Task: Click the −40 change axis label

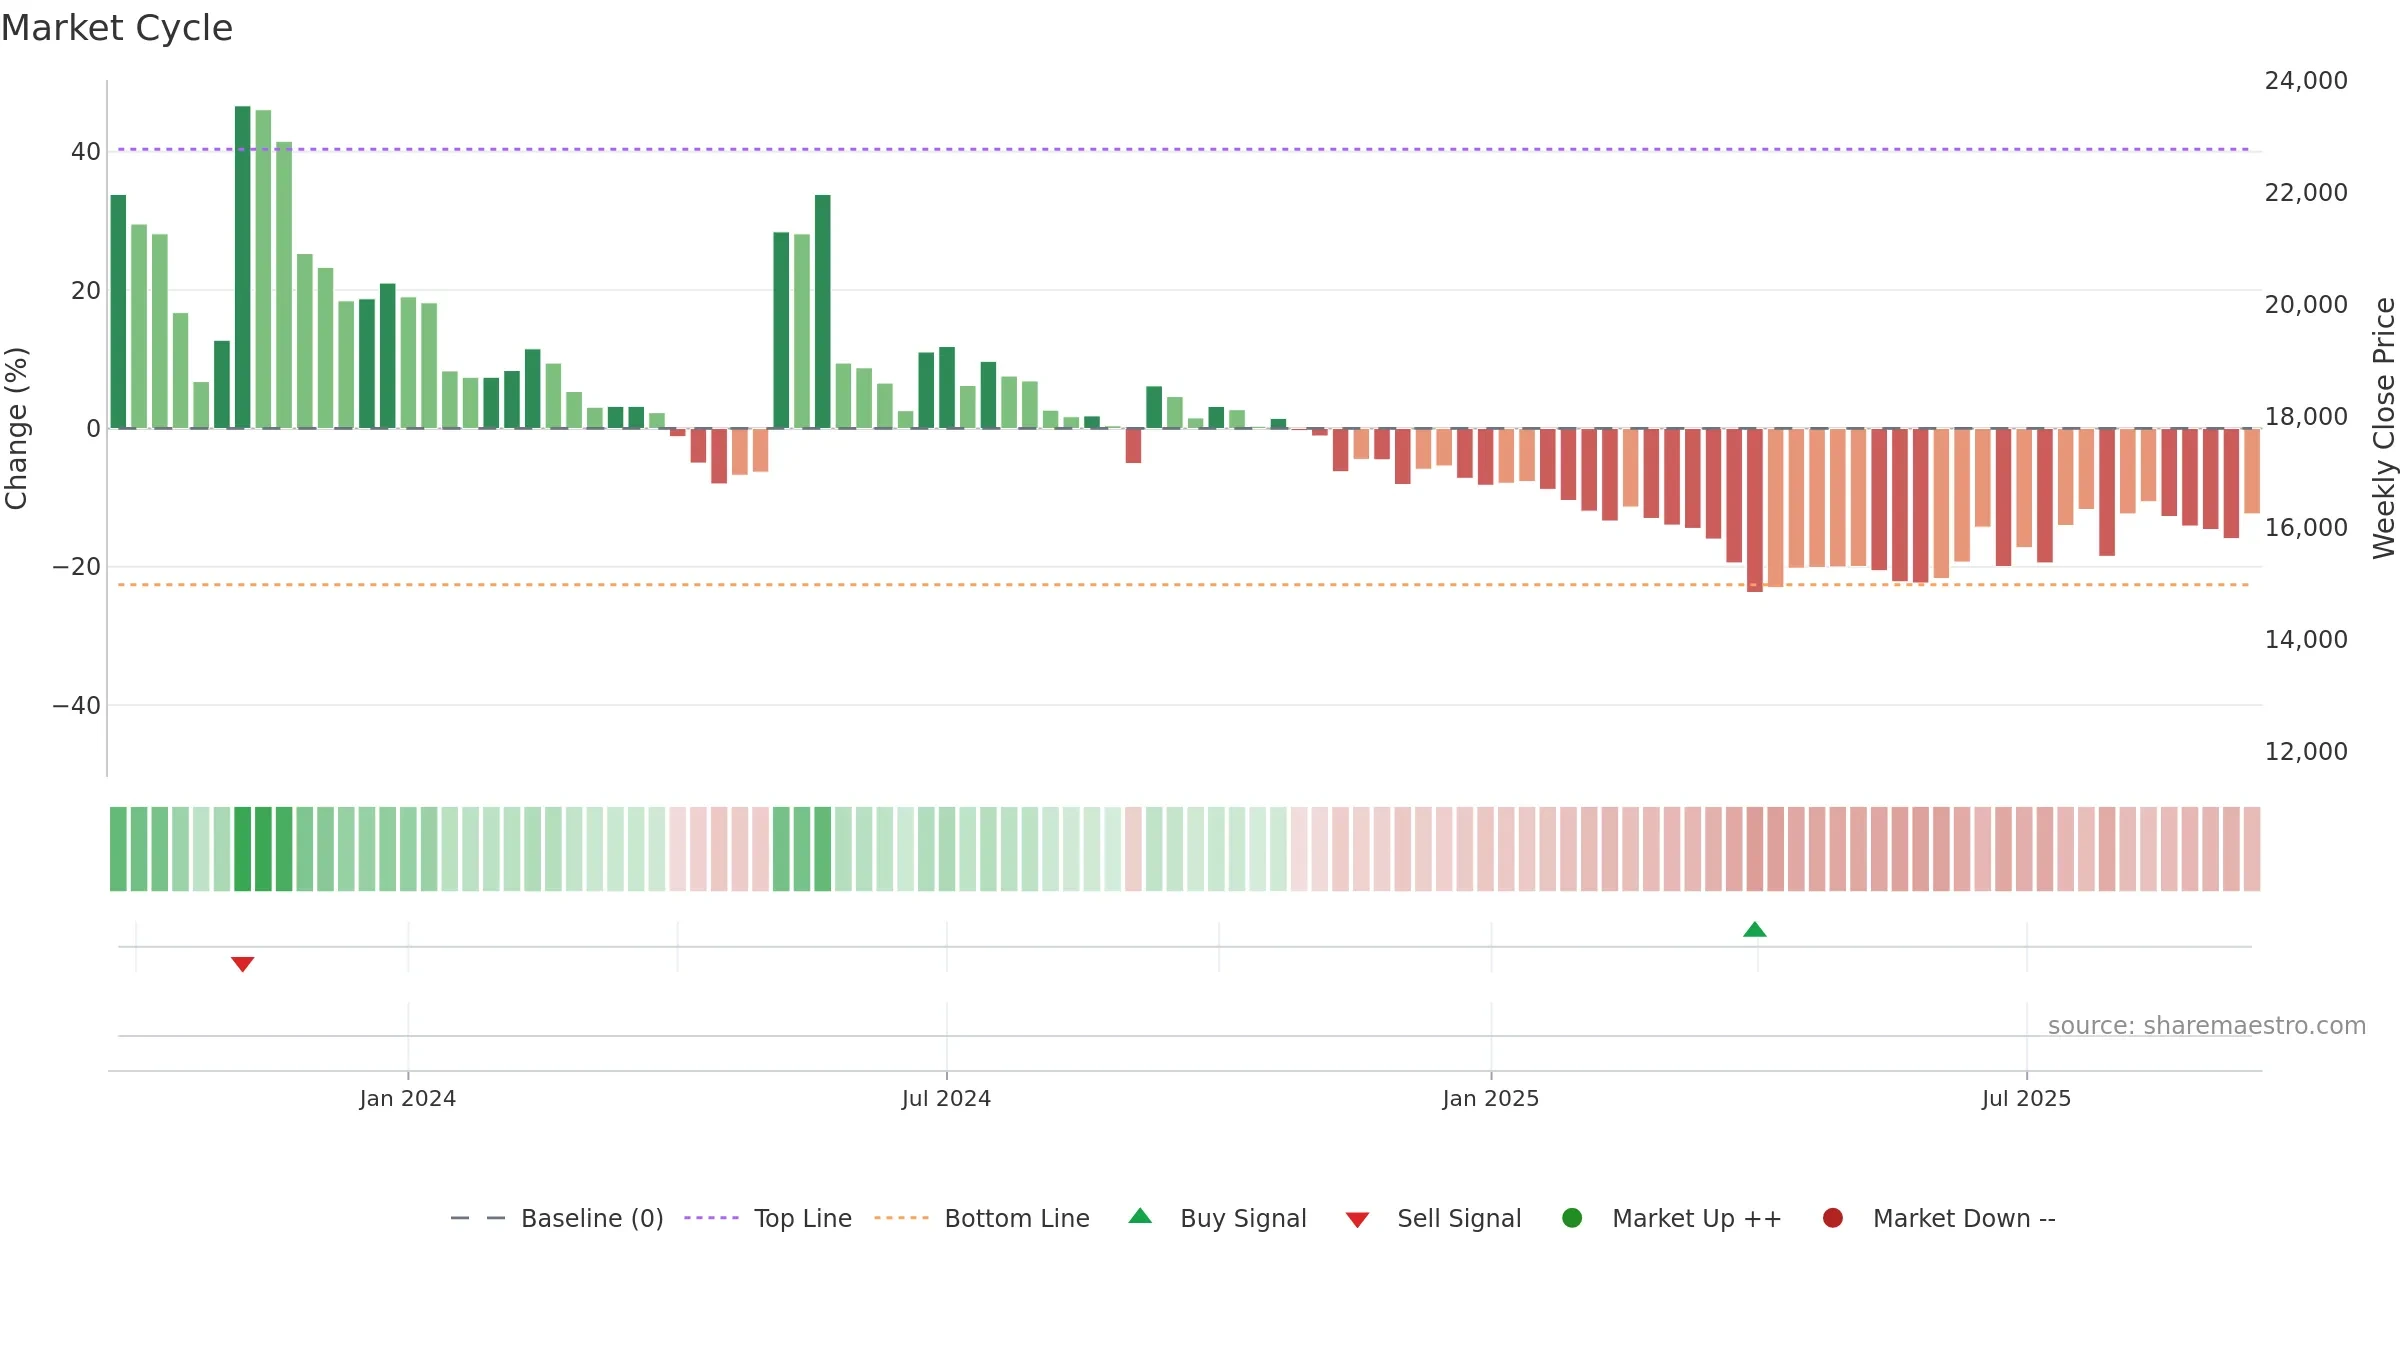Action: click(x=77, y=706)
